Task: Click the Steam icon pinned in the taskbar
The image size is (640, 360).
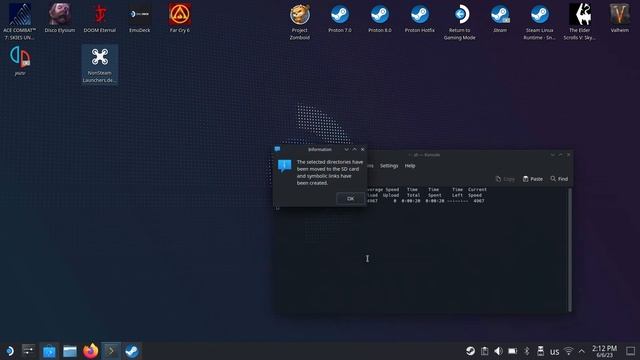Action: point(131,351)
